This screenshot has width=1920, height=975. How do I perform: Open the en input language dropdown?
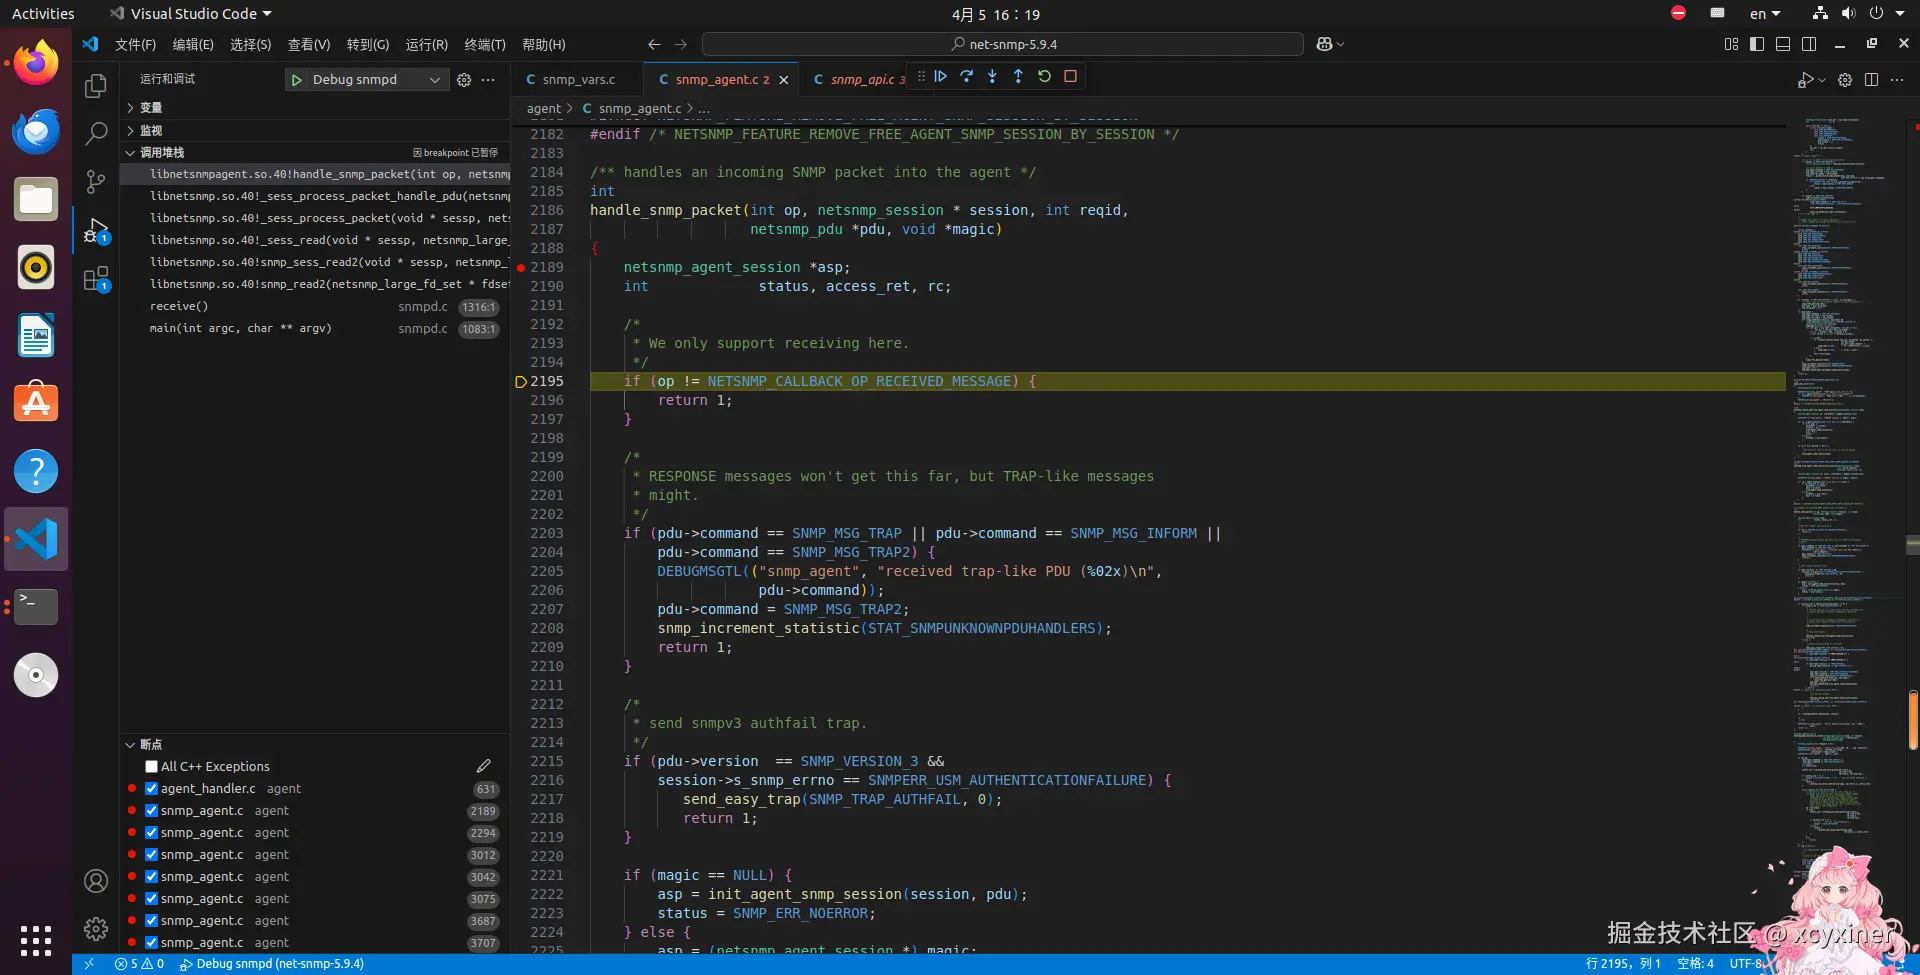(x=1765, y=14)
